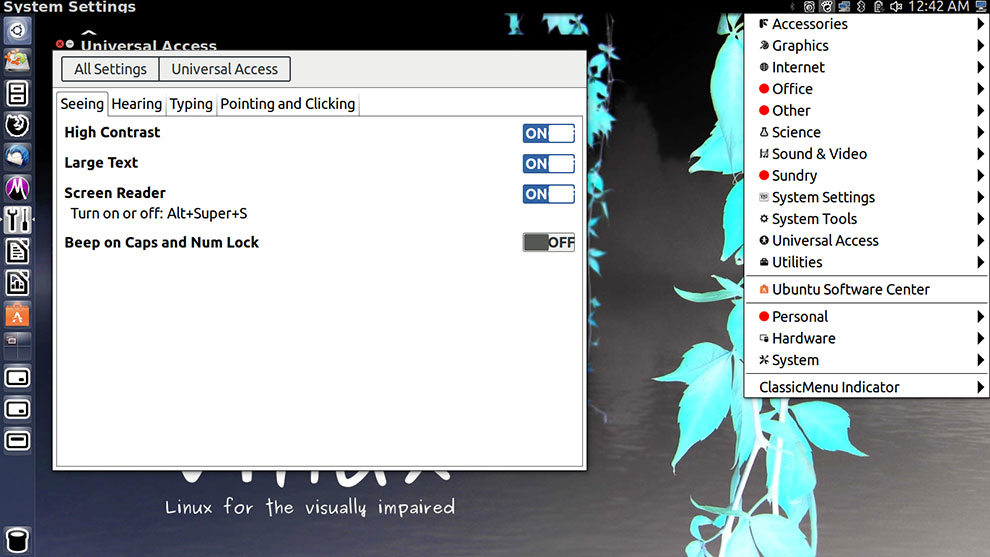This screenshot has width=990, height=557.
Task: Click the ClassicMenu foot indicator icon
Action: 826,6
